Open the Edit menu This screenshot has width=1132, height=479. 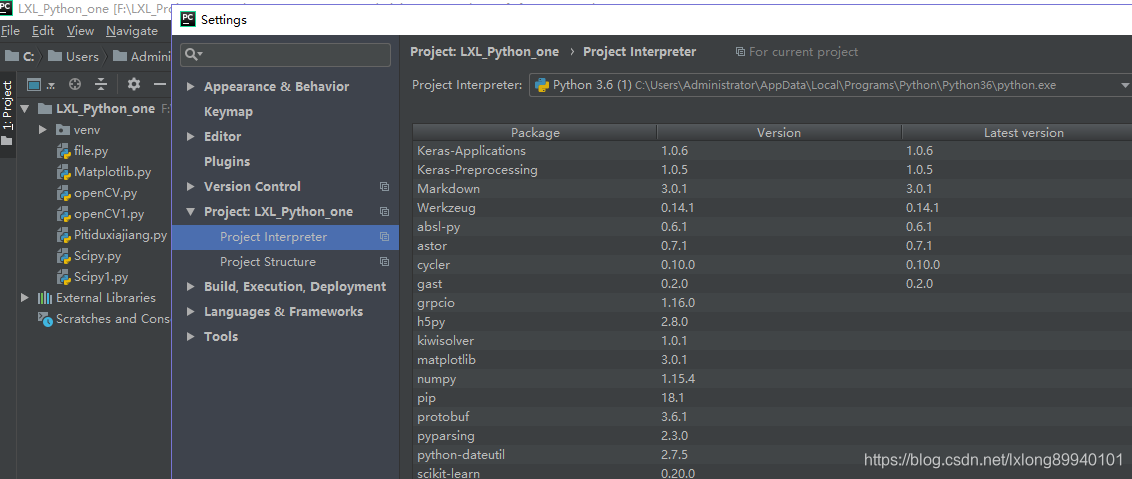(x=43, y=31)
